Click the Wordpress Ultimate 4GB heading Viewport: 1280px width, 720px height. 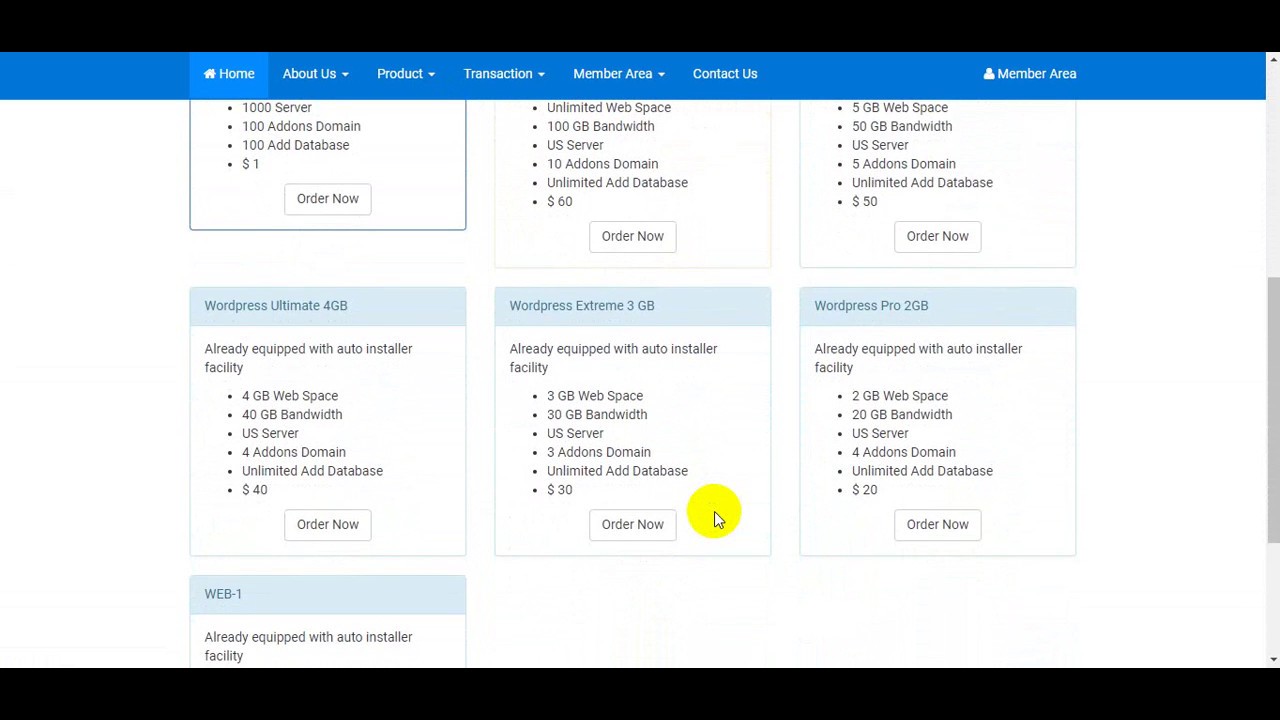click(276, 306)
